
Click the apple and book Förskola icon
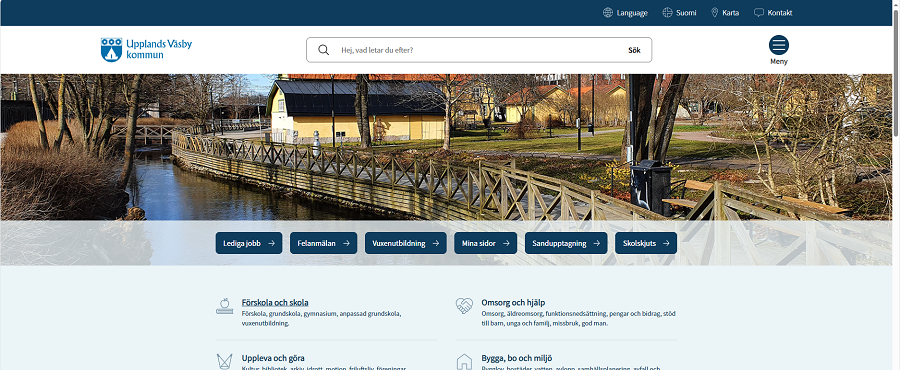pyautogui.click(x=224, y=306)
